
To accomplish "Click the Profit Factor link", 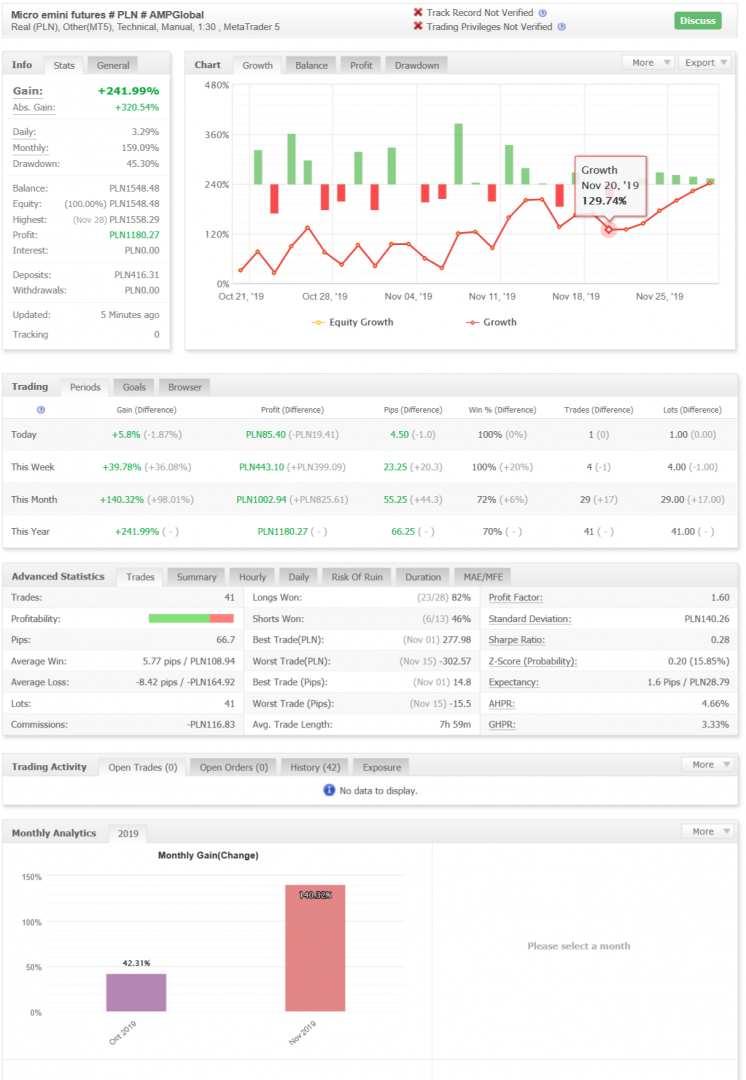I will point(515,597).
